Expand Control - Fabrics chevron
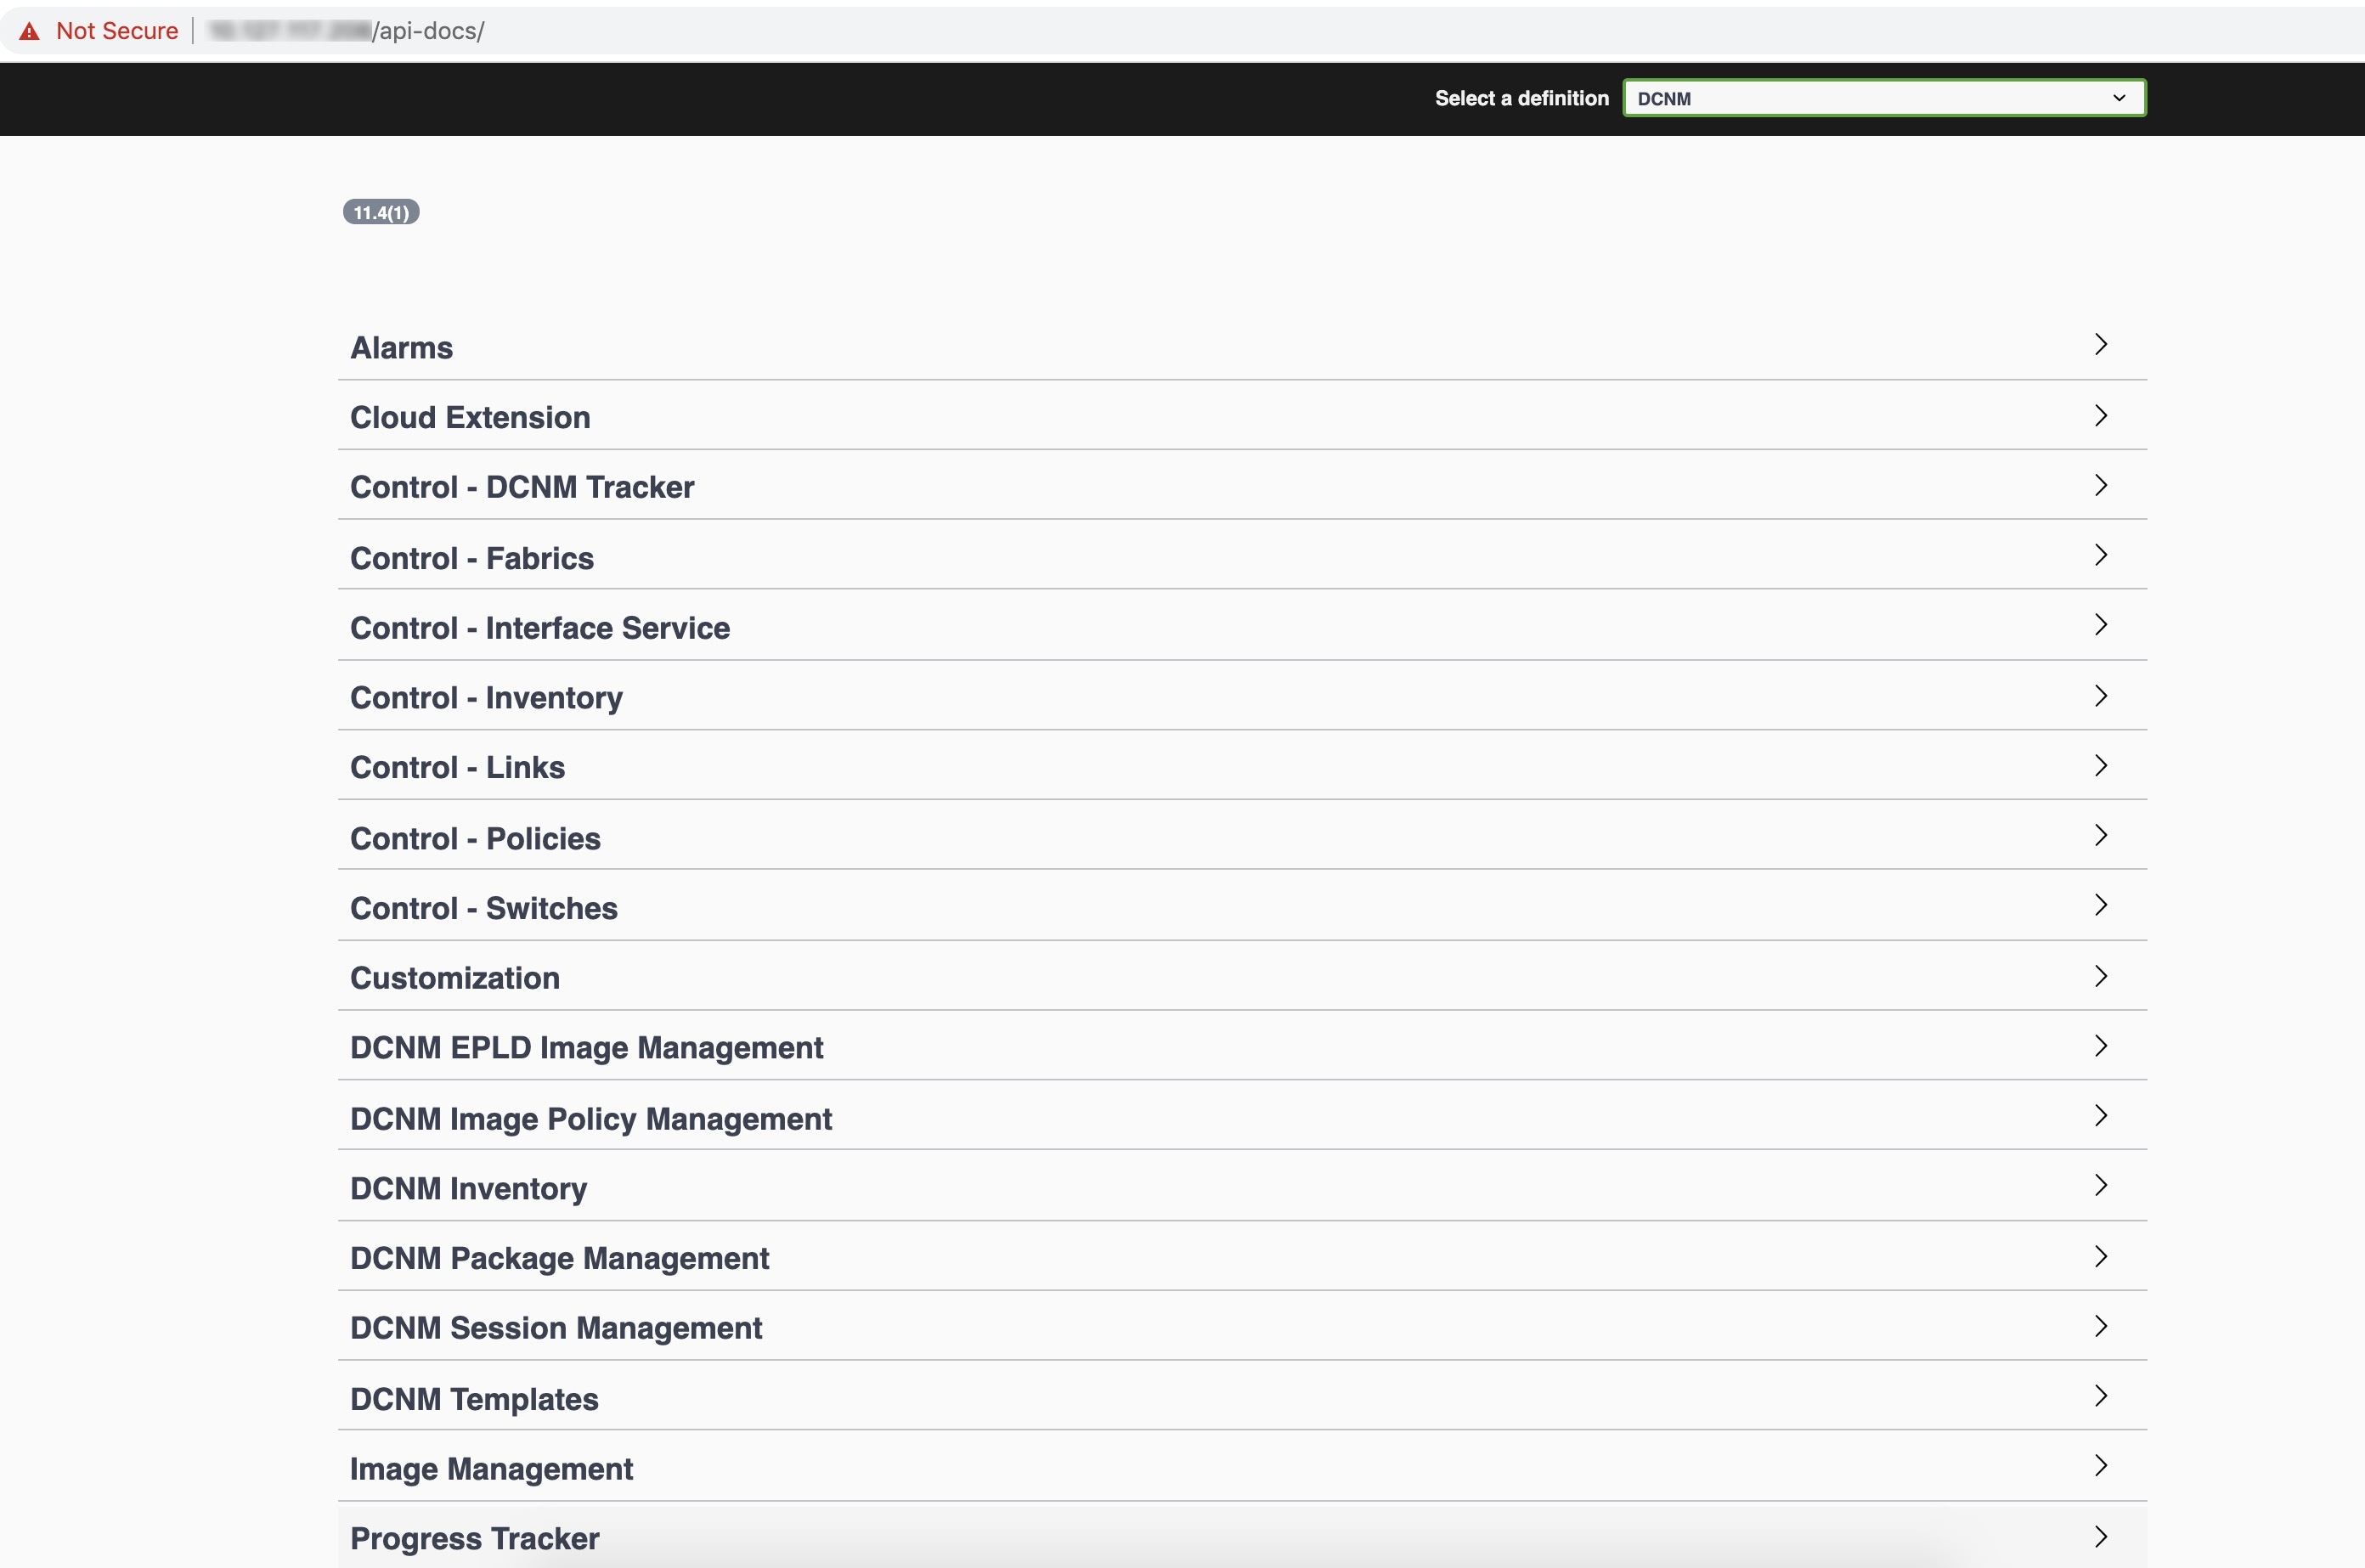This screenshot has height=1568, width=2365. click(x=2101, y=555)
